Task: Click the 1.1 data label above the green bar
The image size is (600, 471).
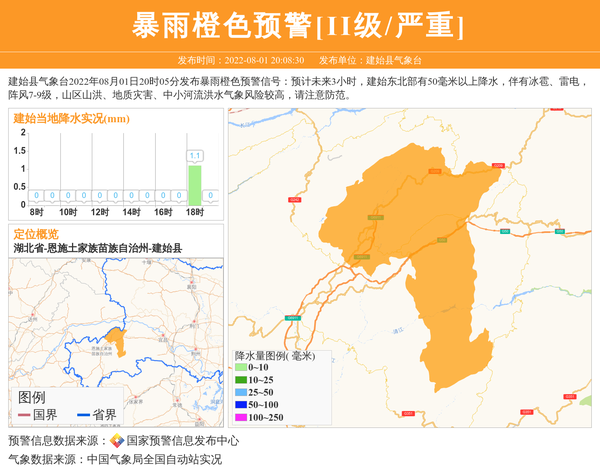Action: (x=195, y=156)
